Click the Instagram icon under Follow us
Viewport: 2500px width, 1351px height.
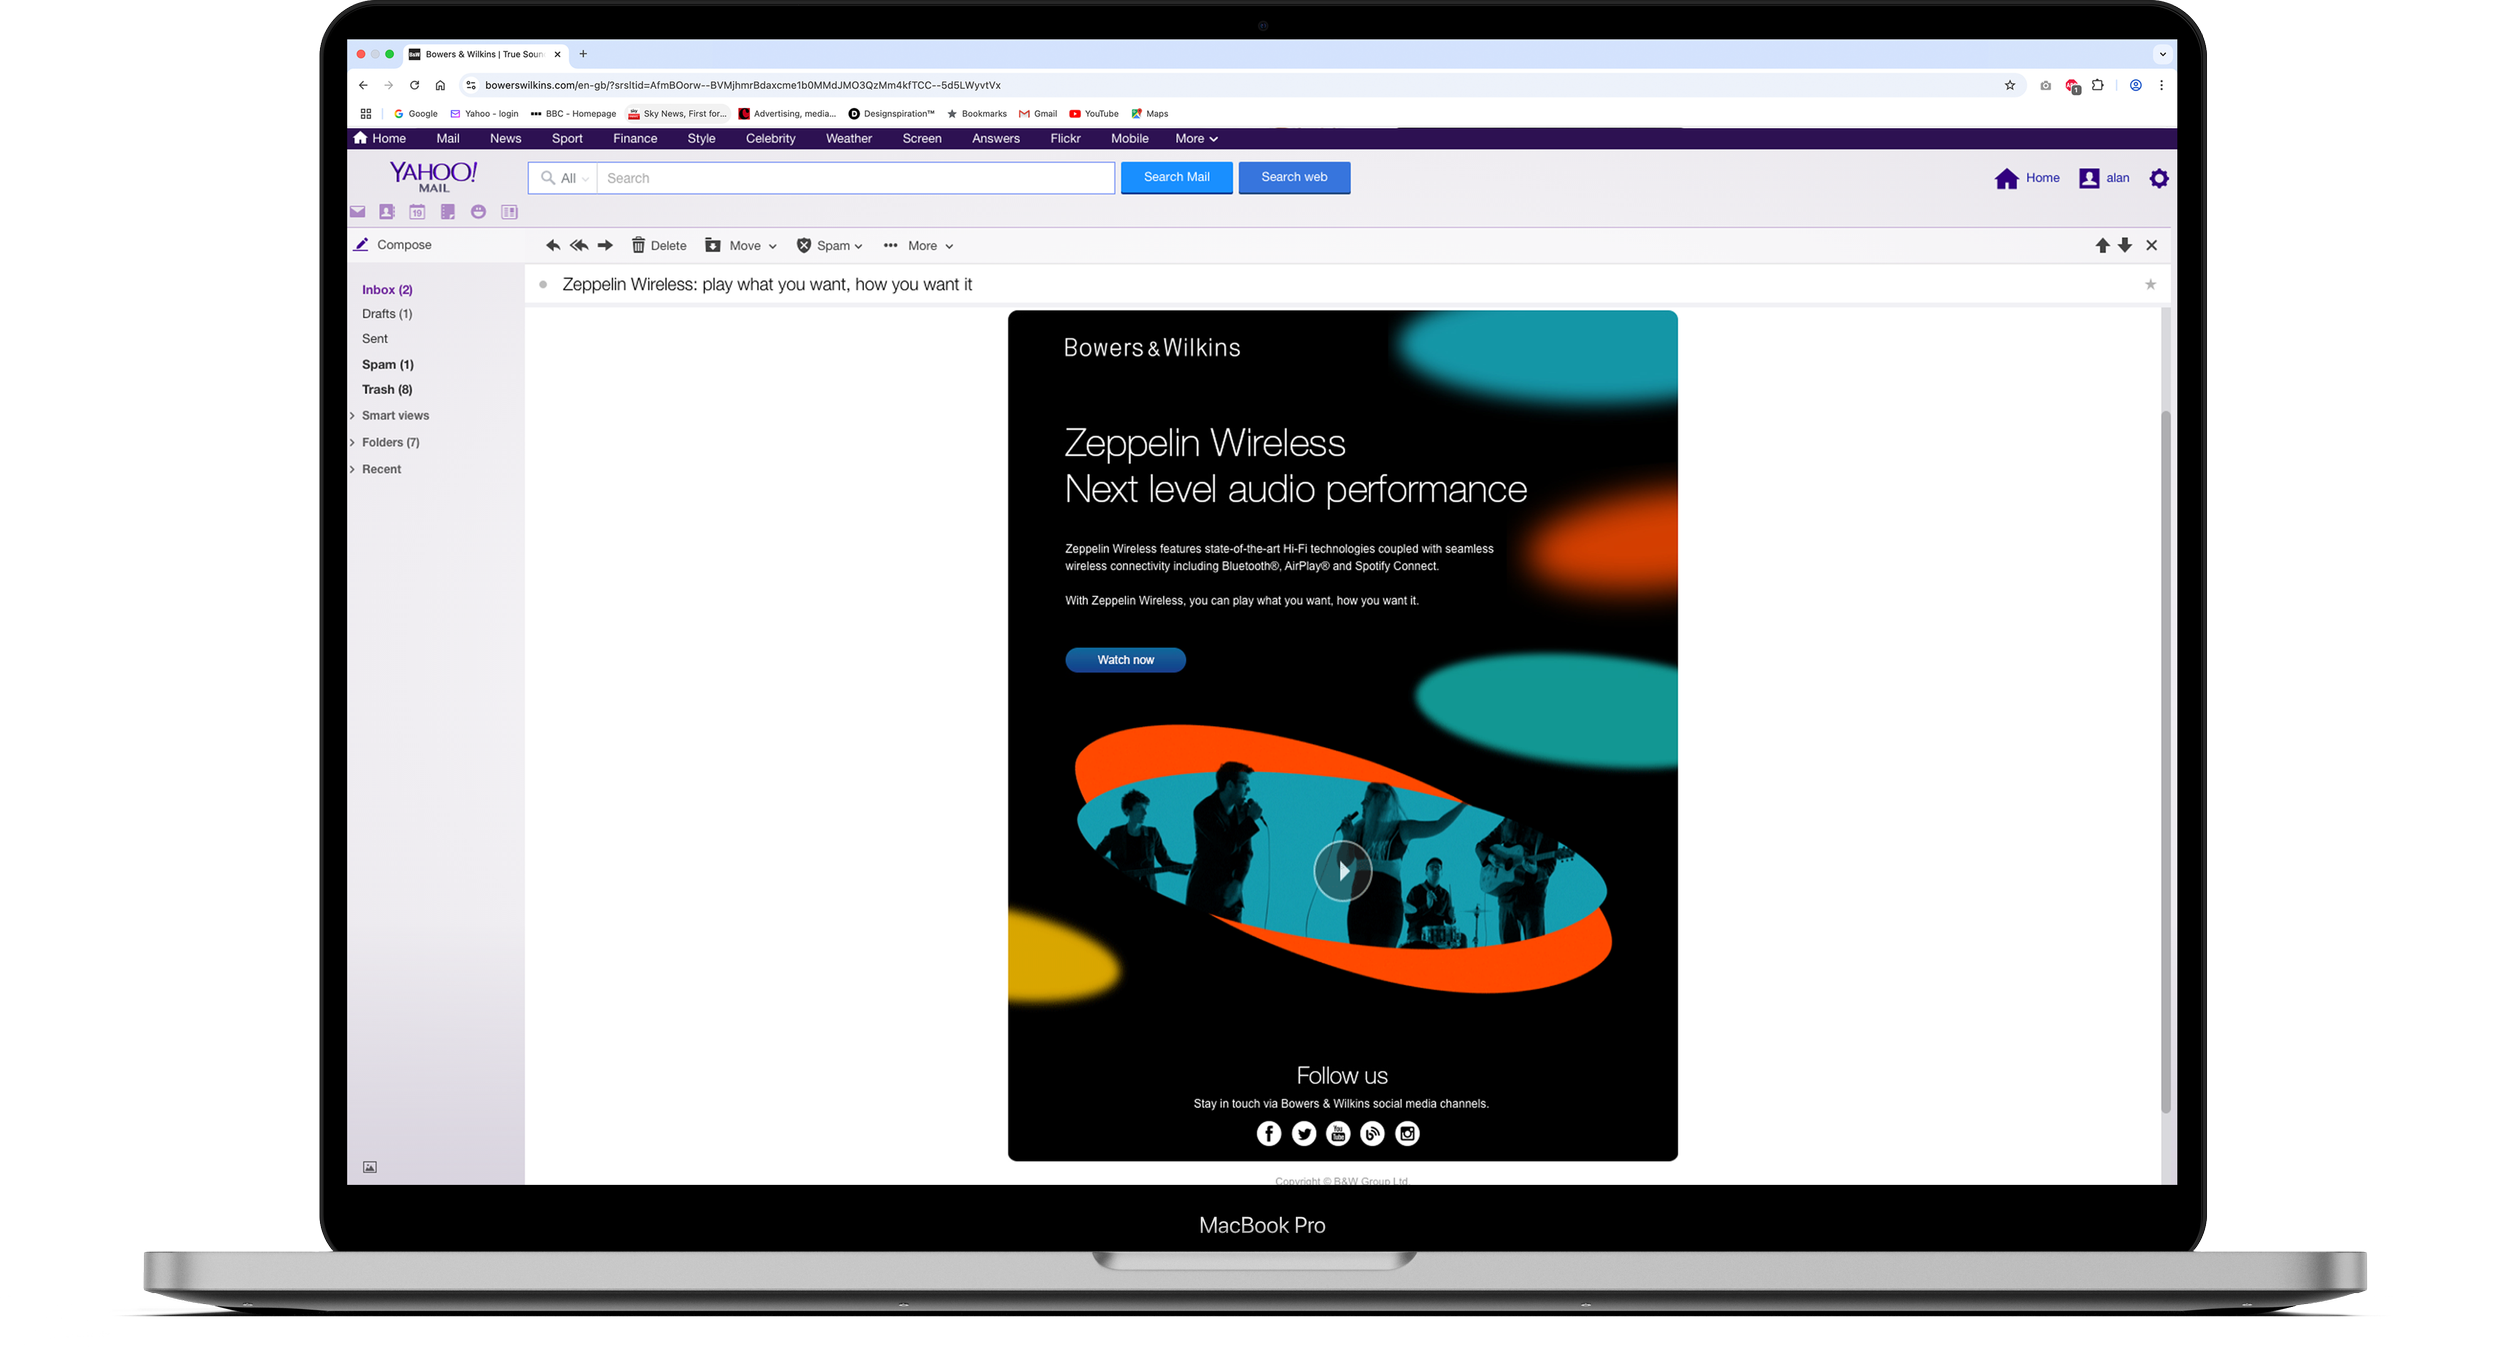point(1407,1133)
